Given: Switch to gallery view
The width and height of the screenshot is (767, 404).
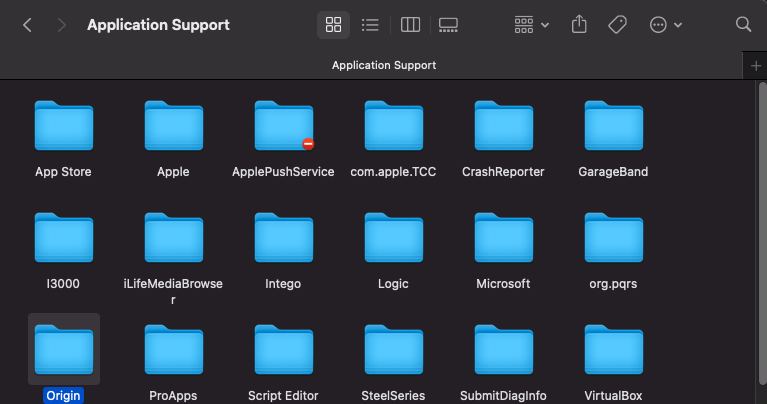Looking at the screenshot, I should [448, 25].
